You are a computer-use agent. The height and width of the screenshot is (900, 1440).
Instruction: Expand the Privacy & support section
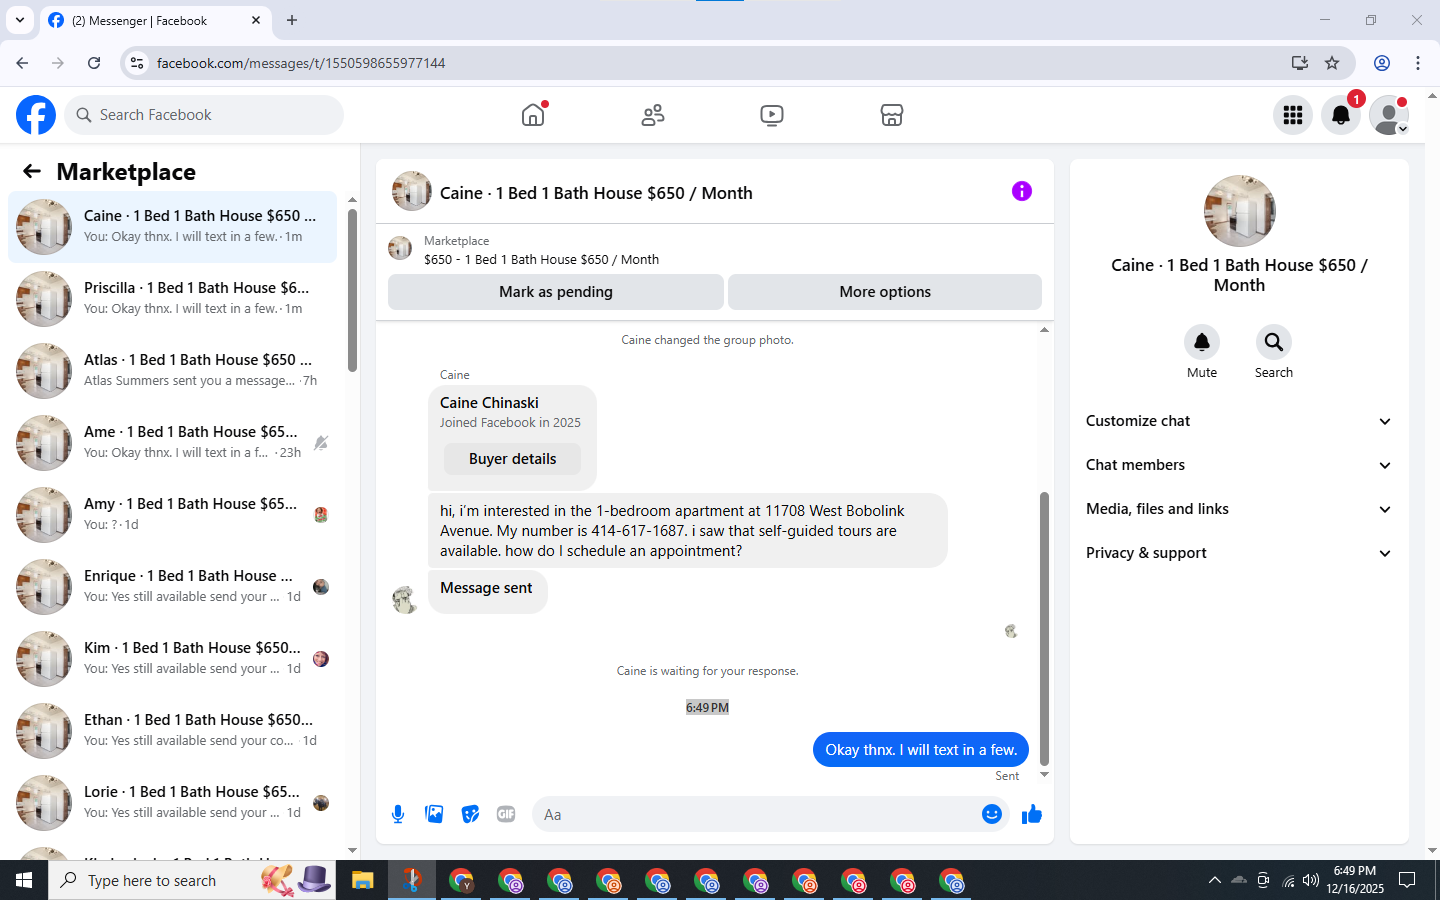point(1239,553)
